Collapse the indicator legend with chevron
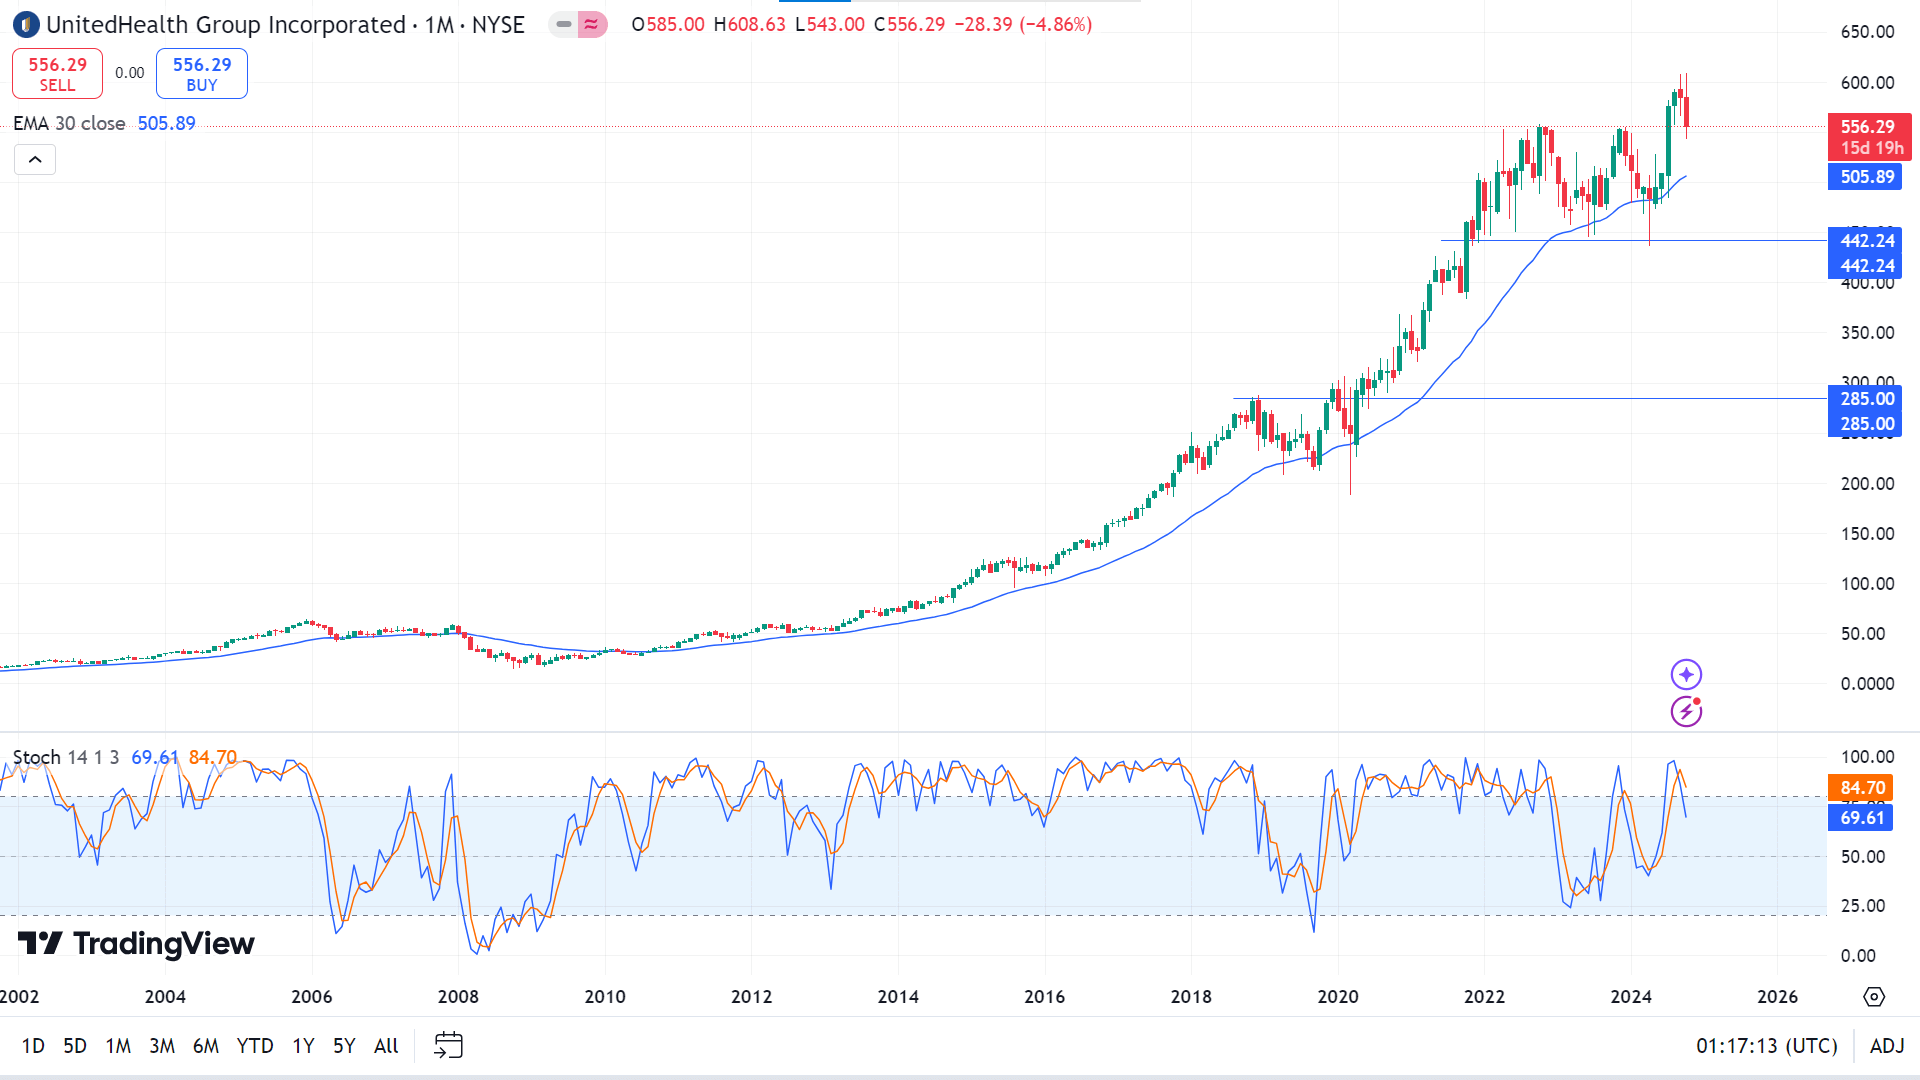Image resolution: width=1920 pixels, height=1080 pixels. [x=35, y=160]
